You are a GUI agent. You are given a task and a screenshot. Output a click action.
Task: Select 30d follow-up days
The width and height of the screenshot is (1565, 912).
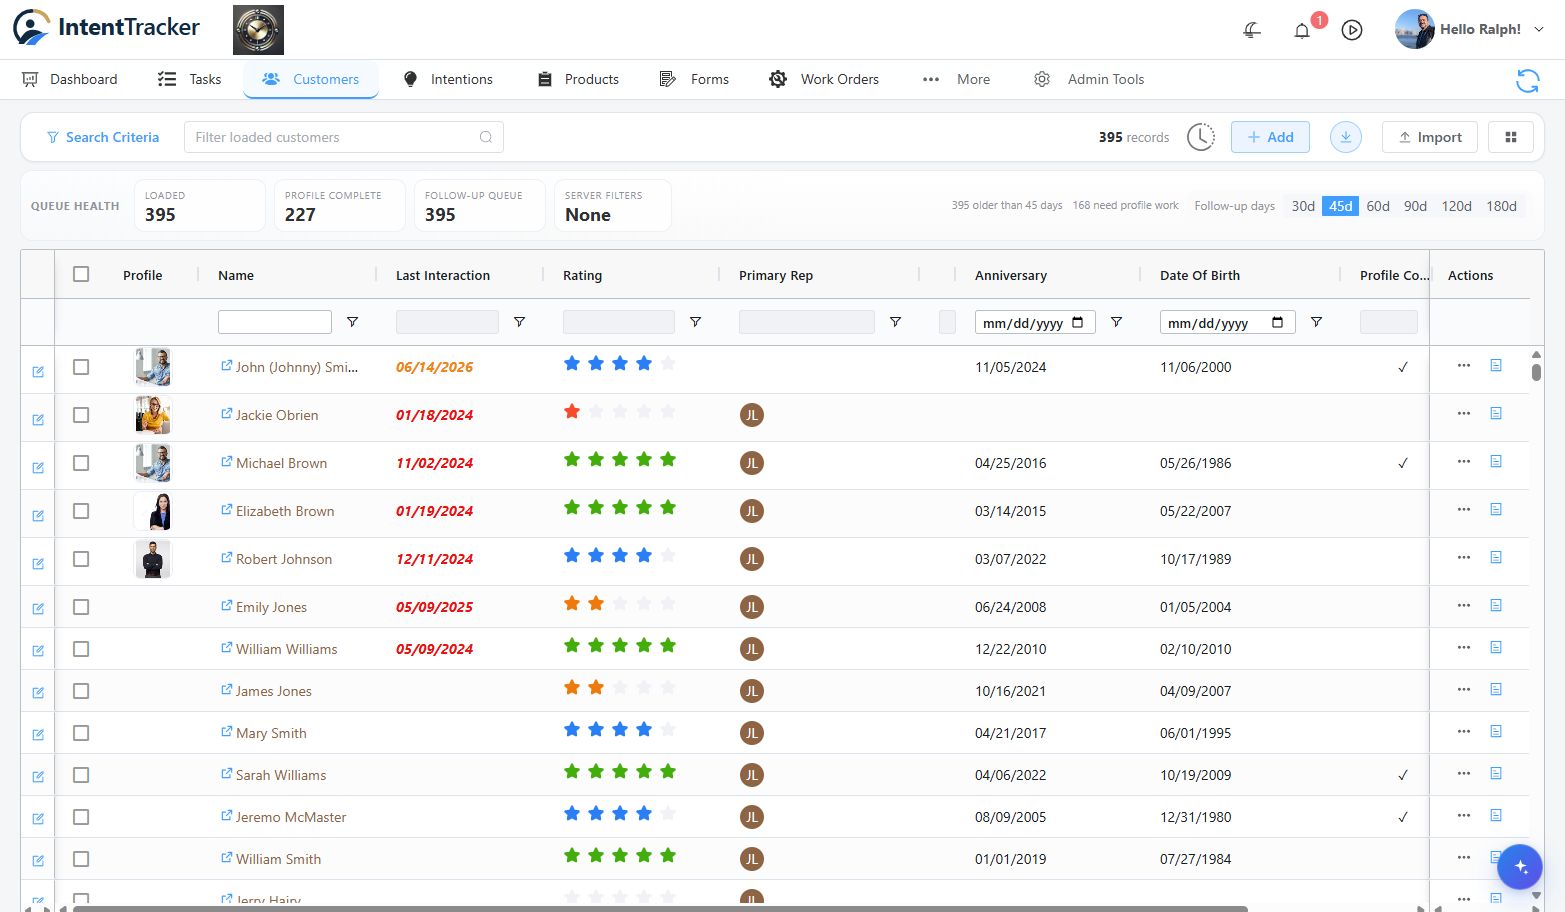click(x=1303, y=206)
